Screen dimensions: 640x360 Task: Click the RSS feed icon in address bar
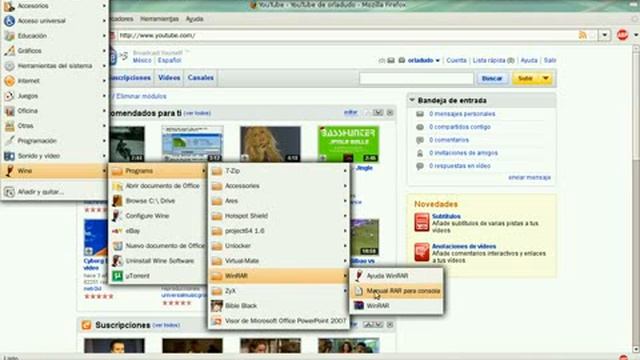pyautogui.click(x=582, y=36)
